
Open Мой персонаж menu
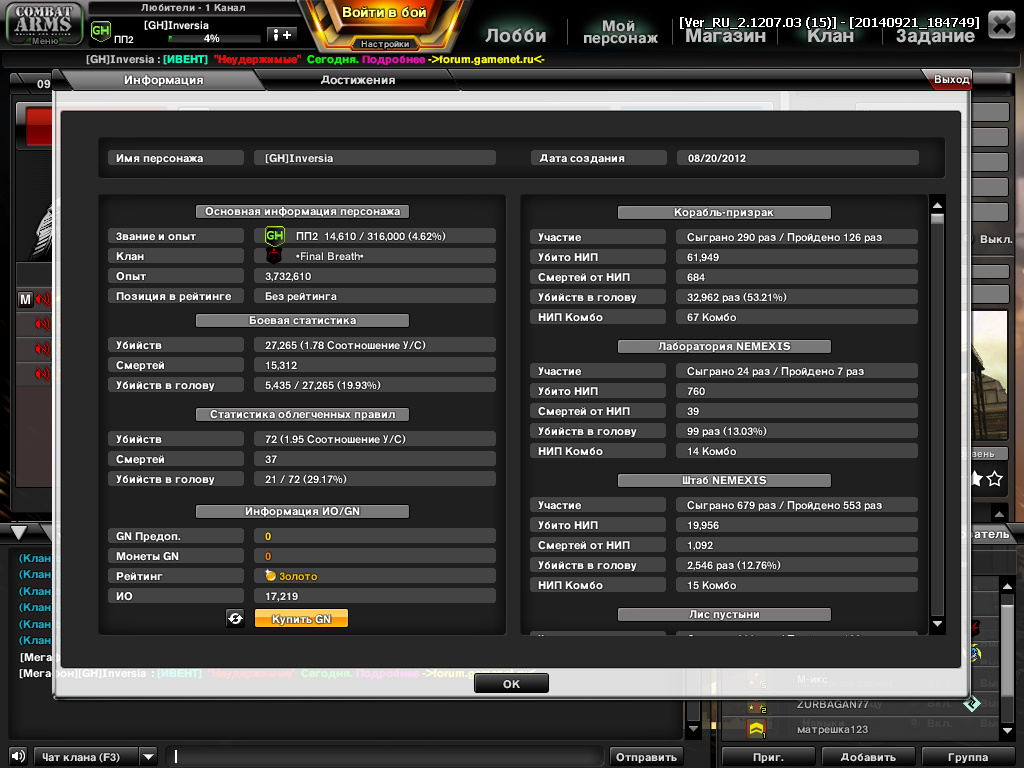click(x=620, y=32)
